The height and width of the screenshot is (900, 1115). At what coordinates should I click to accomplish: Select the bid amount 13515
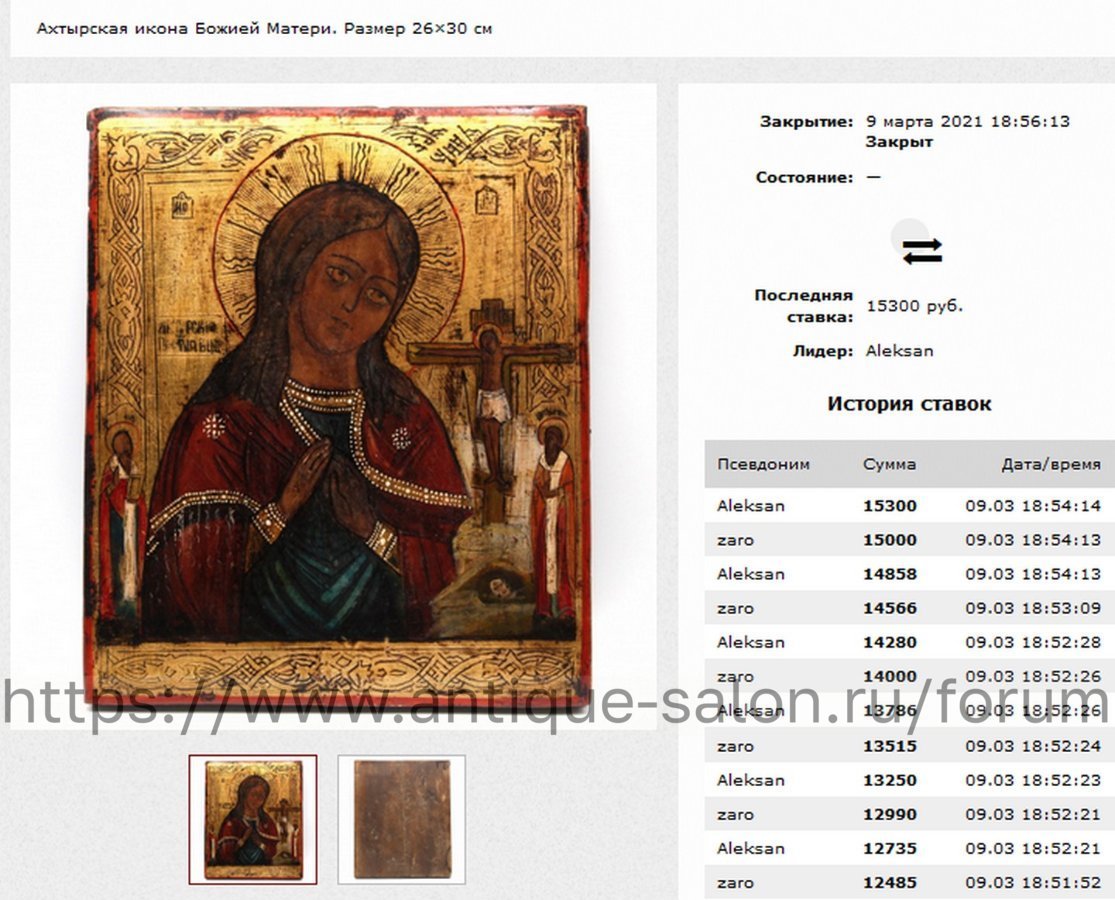[x=890, y=746]
